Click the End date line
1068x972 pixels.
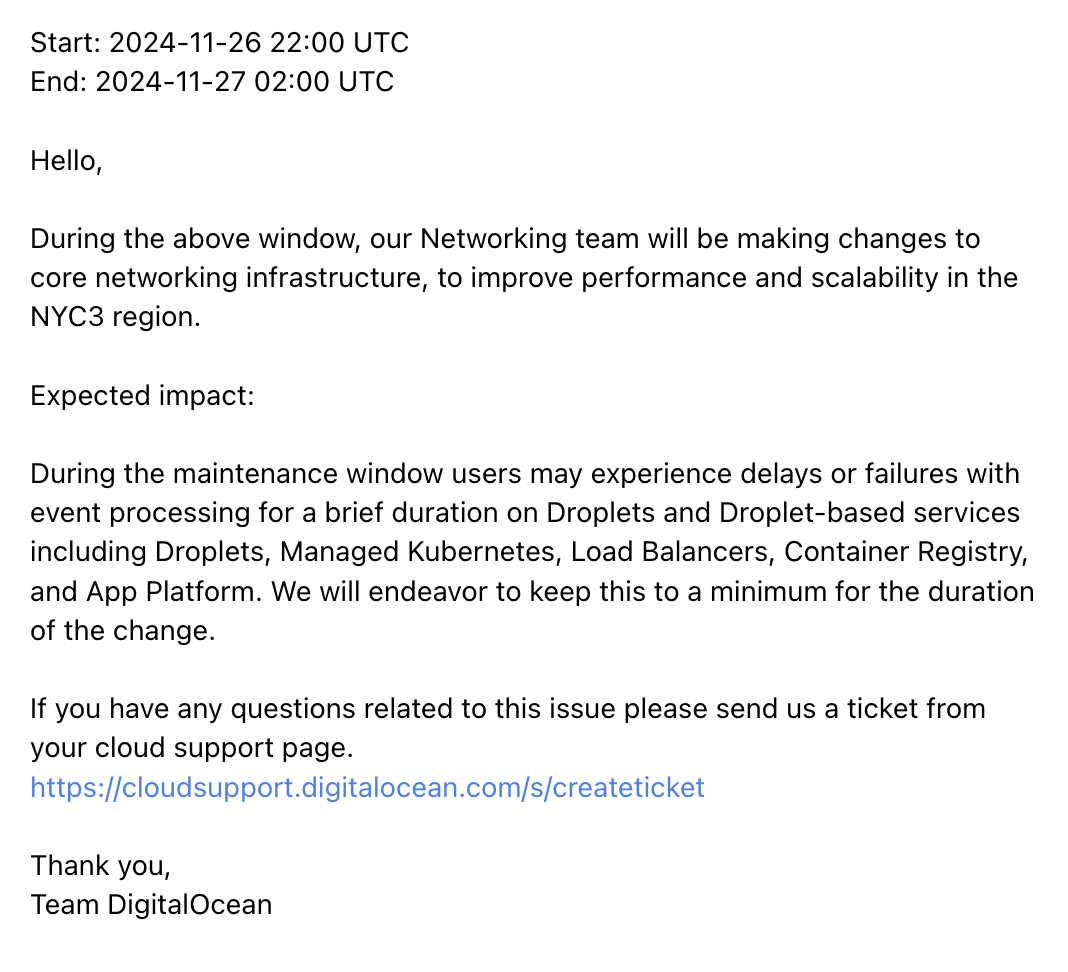pyautogui.click(x=211, y=81)
